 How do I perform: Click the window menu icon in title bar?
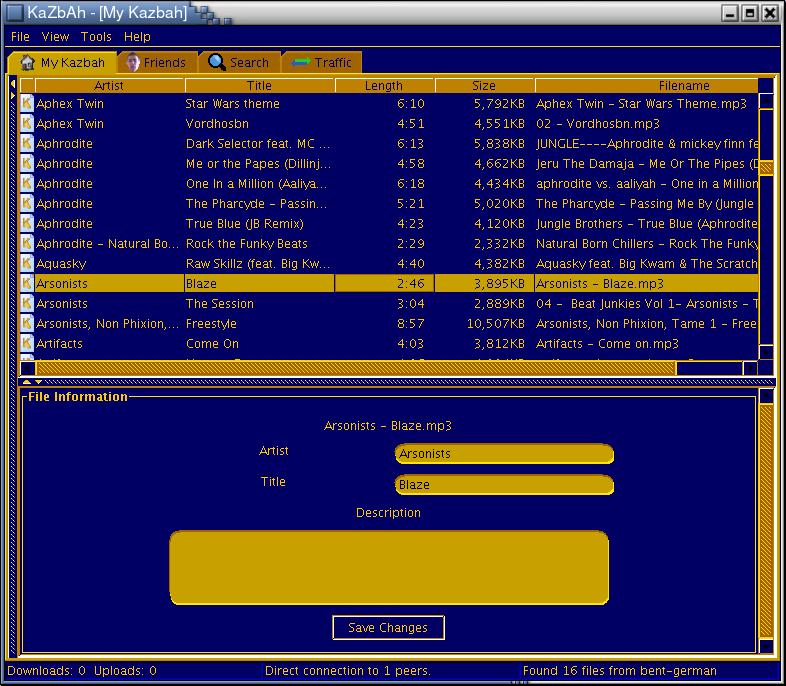tap(14, 12)
